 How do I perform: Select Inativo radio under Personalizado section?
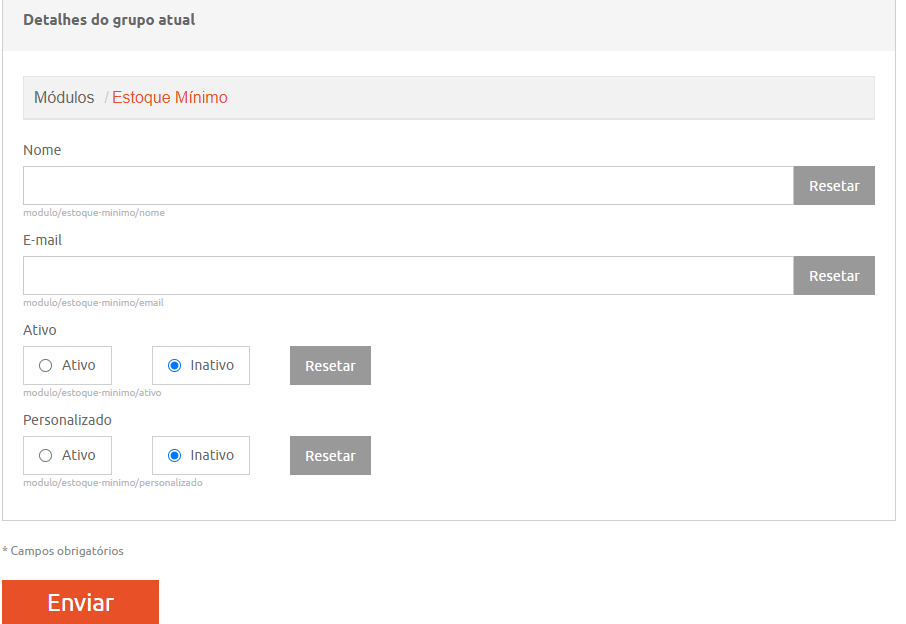[x=174, y=456]
